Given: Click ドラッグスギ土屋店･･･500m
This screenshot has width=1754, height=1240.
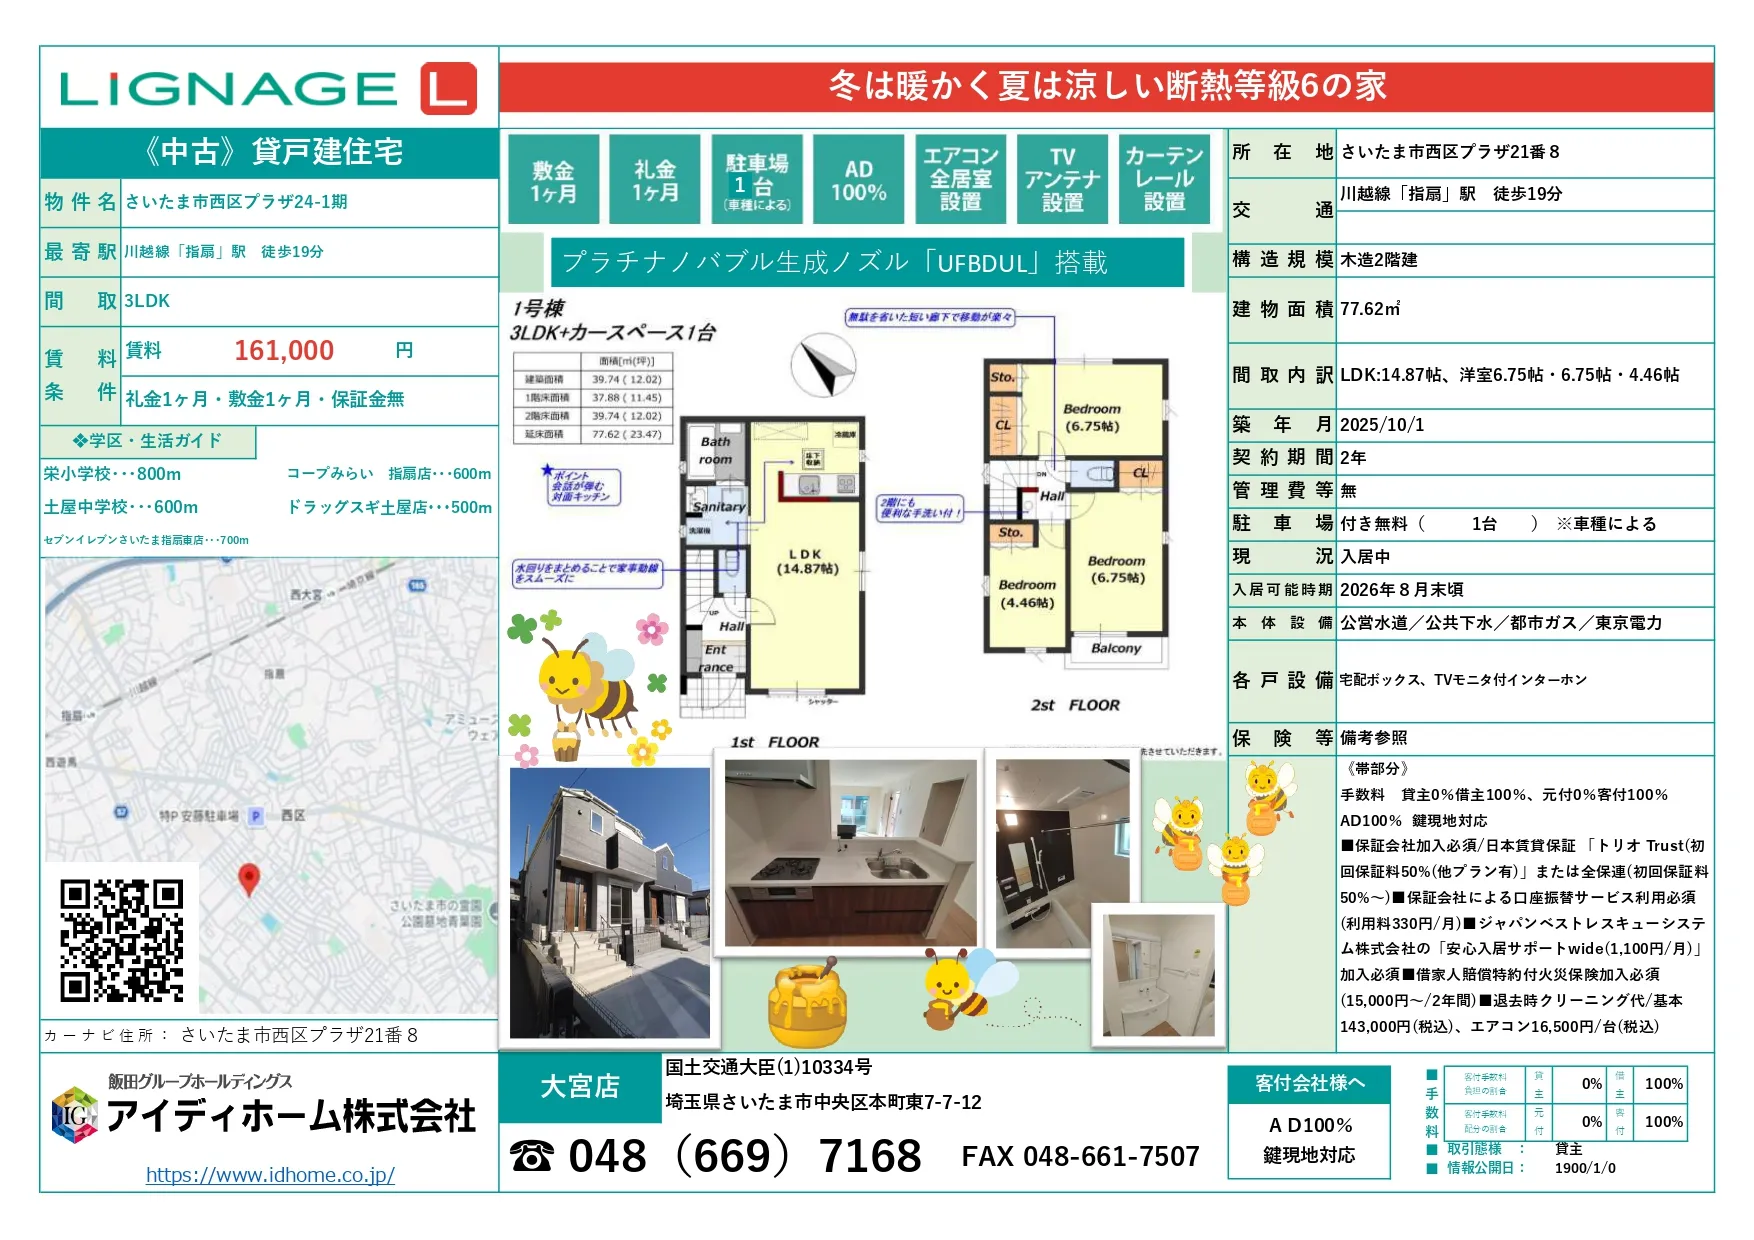Looking at the screenshot, I should click(389, 507).
